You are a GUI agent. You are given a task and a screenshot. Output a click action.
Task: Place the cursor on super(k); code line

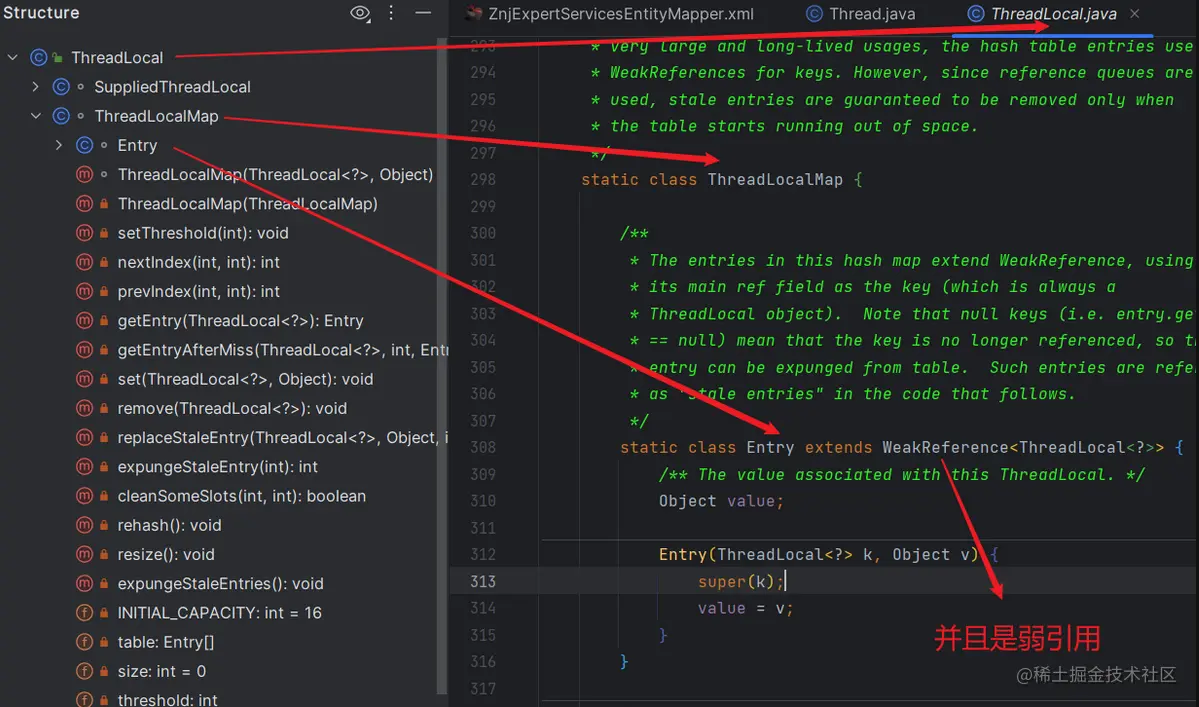point(740,582)
